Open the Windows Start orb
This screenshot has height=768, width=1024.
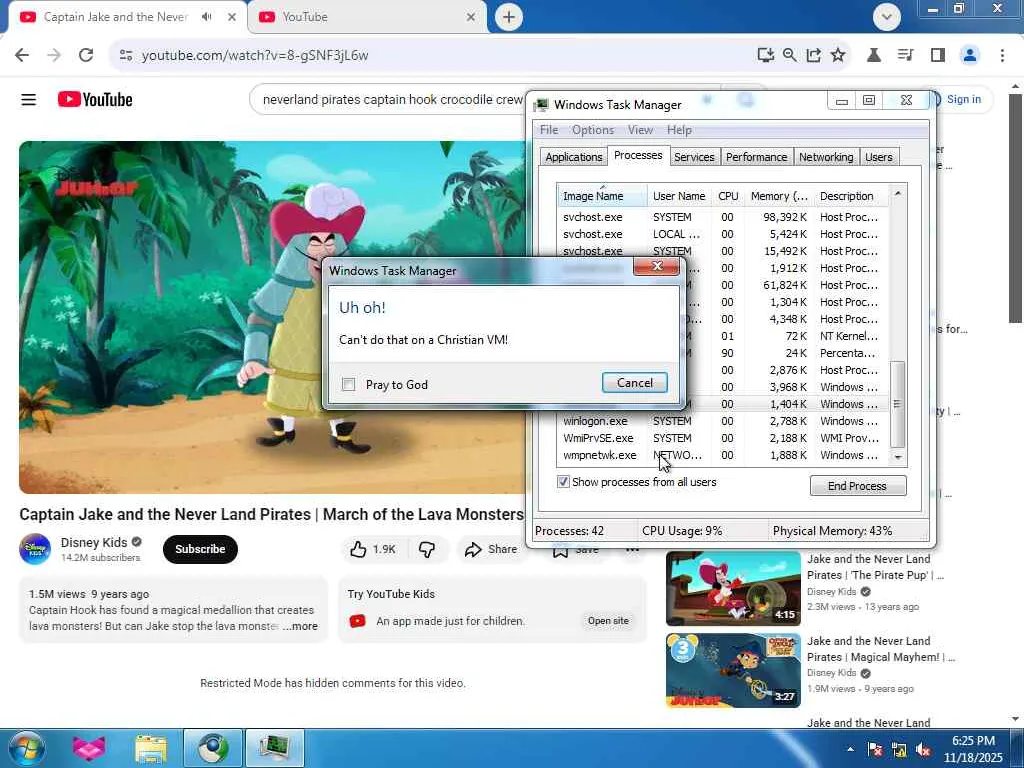coord(25,748)
